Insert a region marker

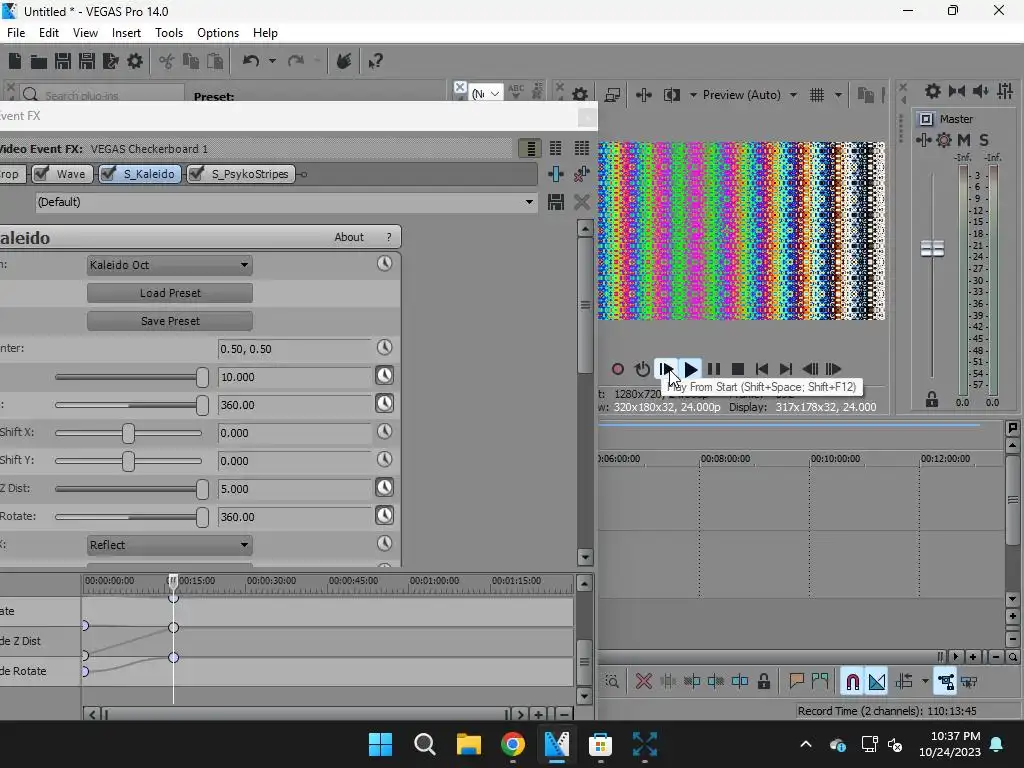[x=820, y=682]
